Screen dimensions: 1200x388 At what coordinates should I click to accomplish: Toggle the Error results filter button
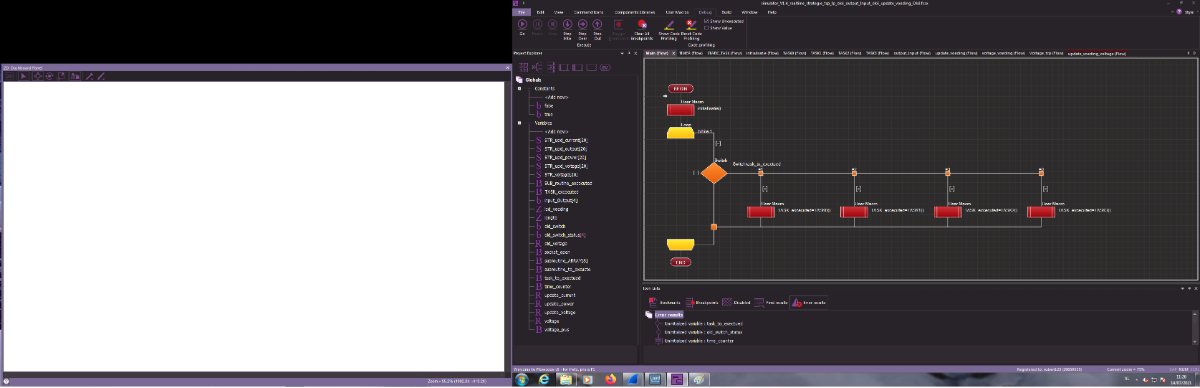tap(808, 302)
